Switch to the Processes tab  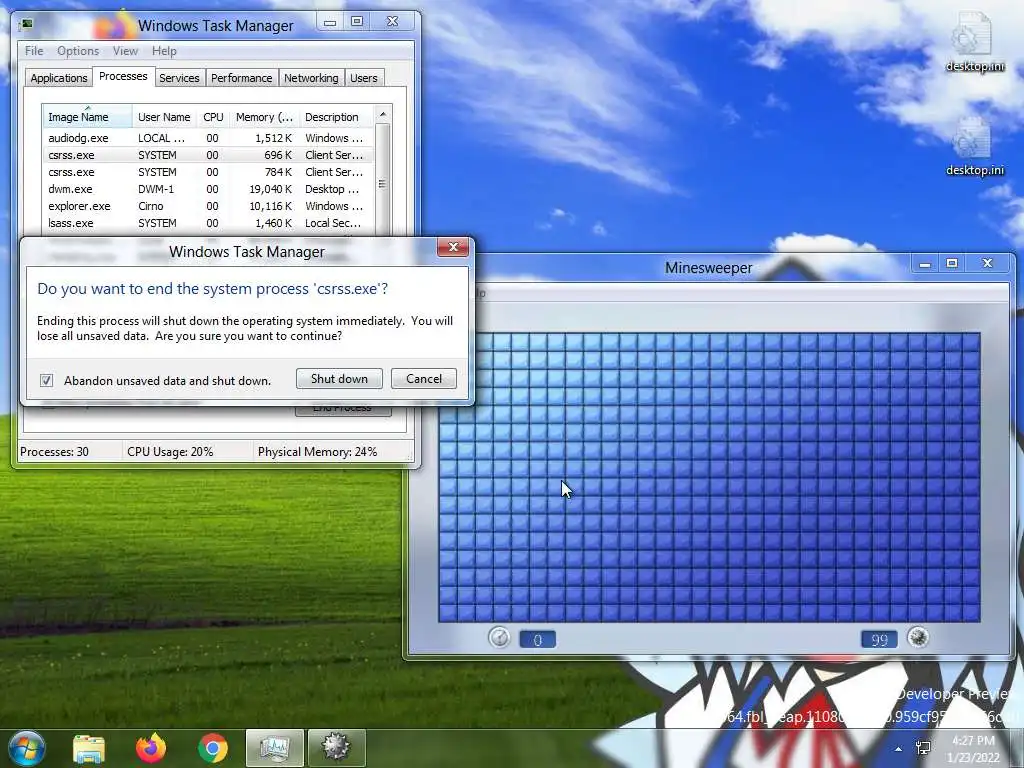pyautogui.click(x=123, y=76)
